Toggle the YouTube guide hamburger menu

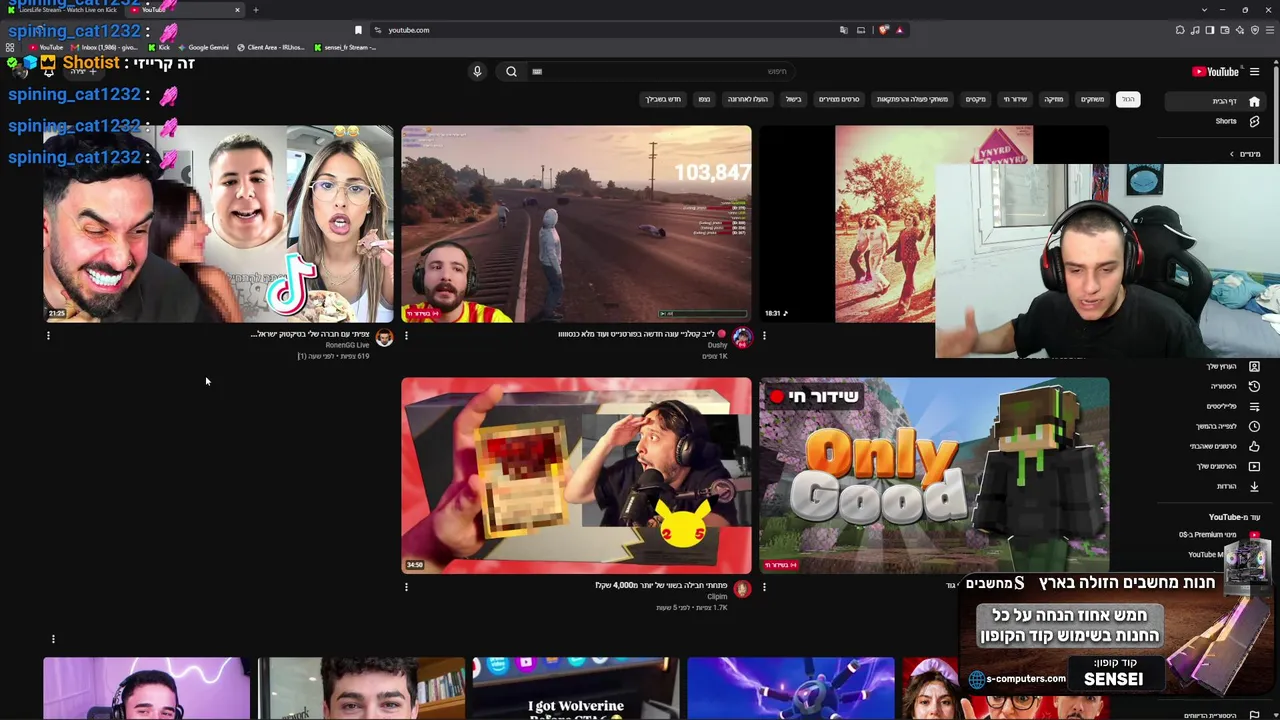tap(1254, 71)
